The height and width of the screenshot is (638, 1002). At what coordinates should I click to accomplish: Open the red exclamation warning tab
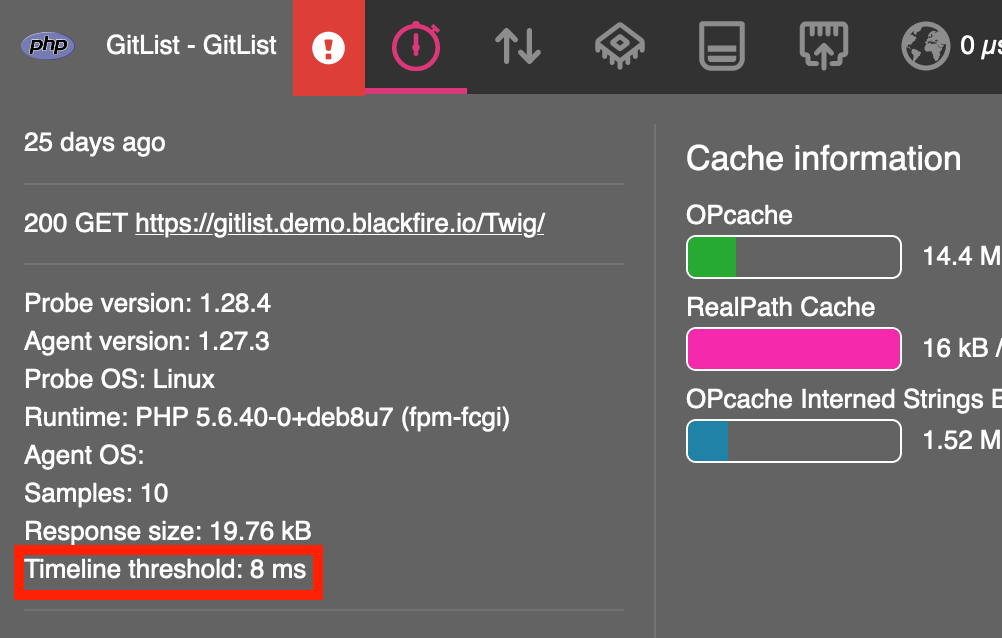tap(328, 47)
